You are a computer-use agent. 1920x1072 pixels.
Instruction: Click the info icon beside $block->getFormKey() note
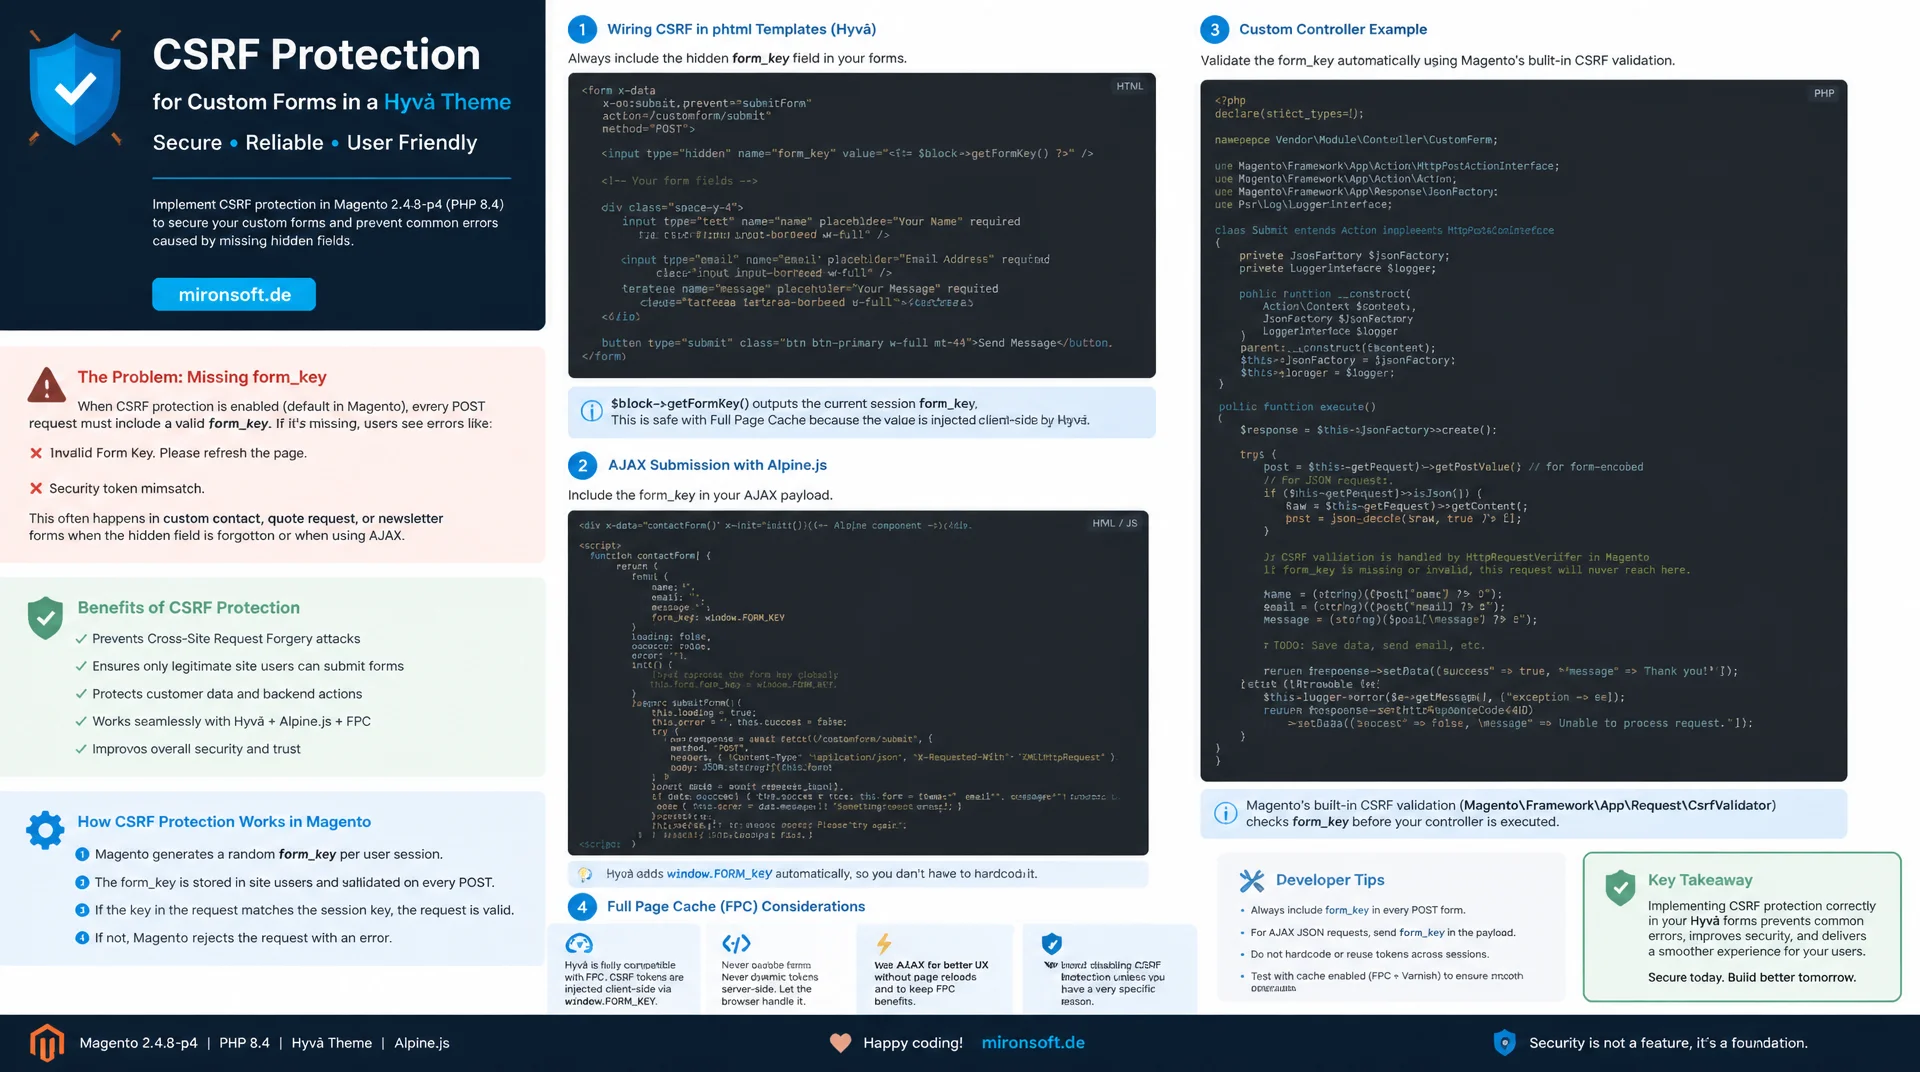point(592,411)
